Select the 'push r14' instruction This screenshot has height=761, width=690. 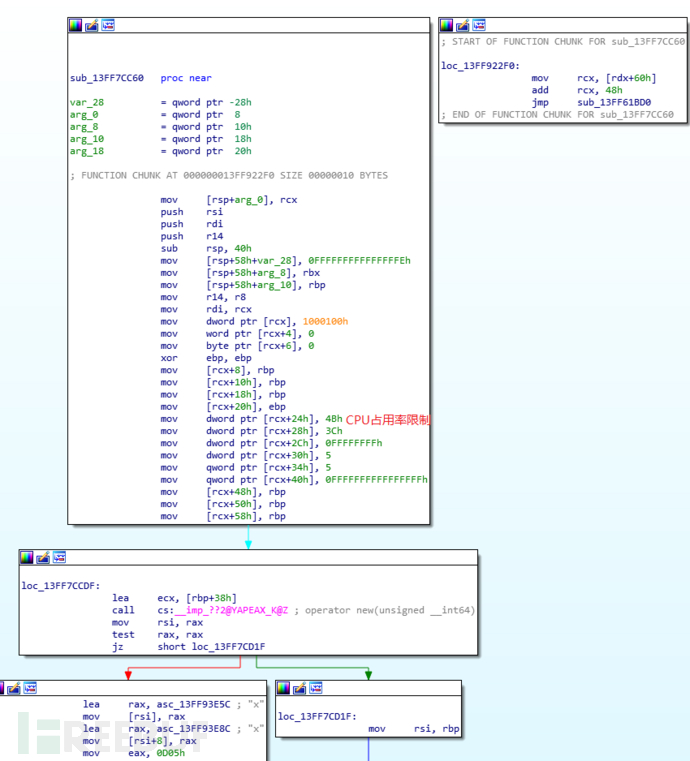tap(192, 236)
